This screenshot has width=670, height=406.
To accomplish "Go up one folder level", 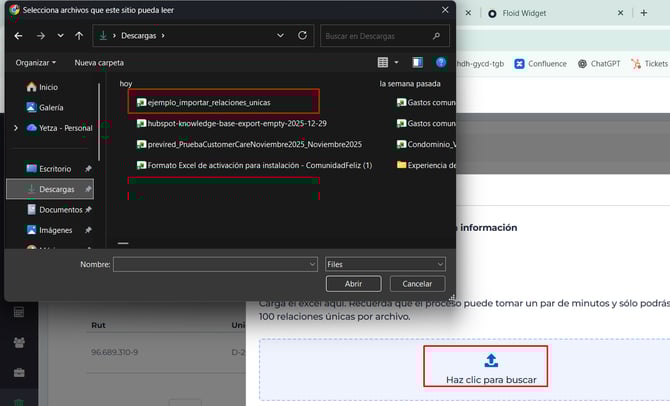I will click(79, 36).
